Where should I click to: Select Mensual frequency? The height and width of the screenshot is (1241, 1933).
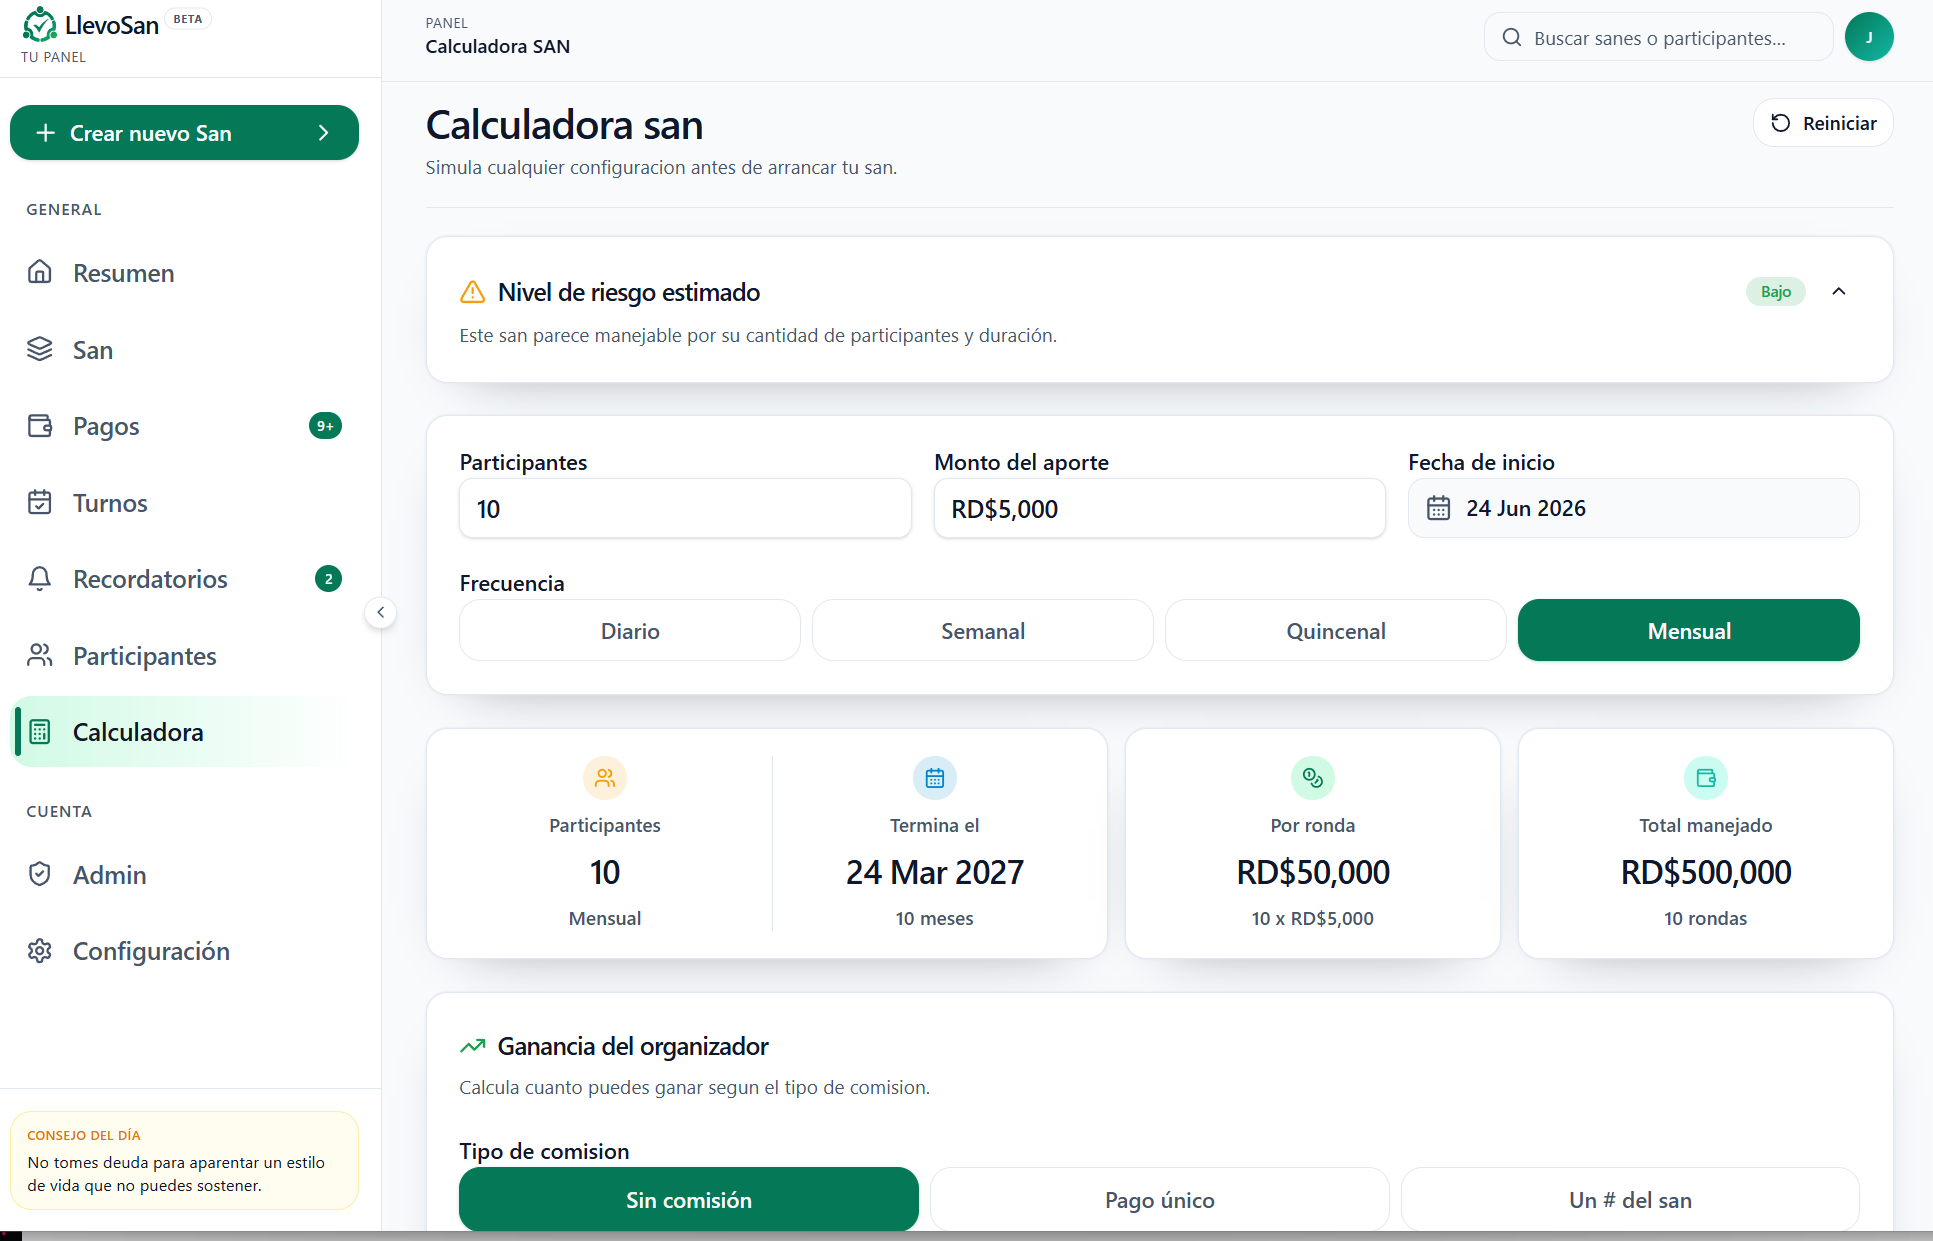tap(1689, 631)
